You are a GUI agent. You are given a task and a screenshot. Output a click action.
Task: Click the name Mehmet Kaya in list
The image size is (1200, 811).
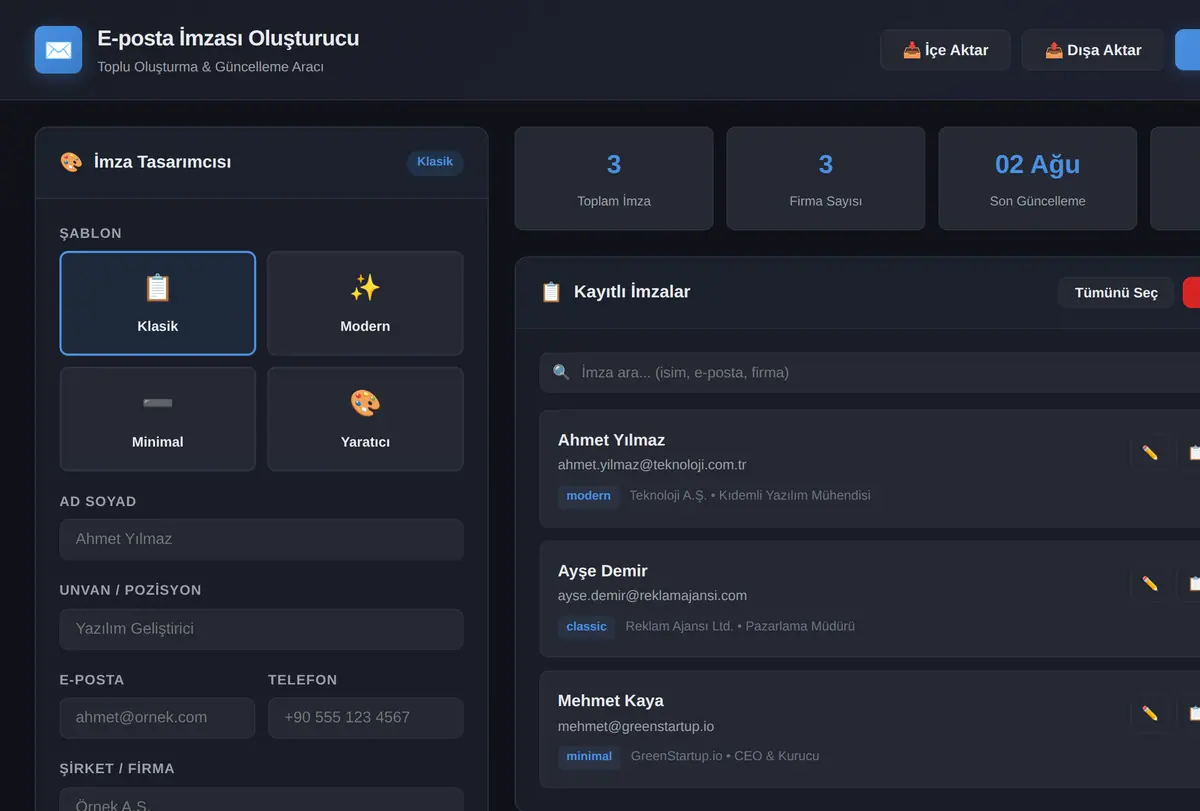[611, 701]
